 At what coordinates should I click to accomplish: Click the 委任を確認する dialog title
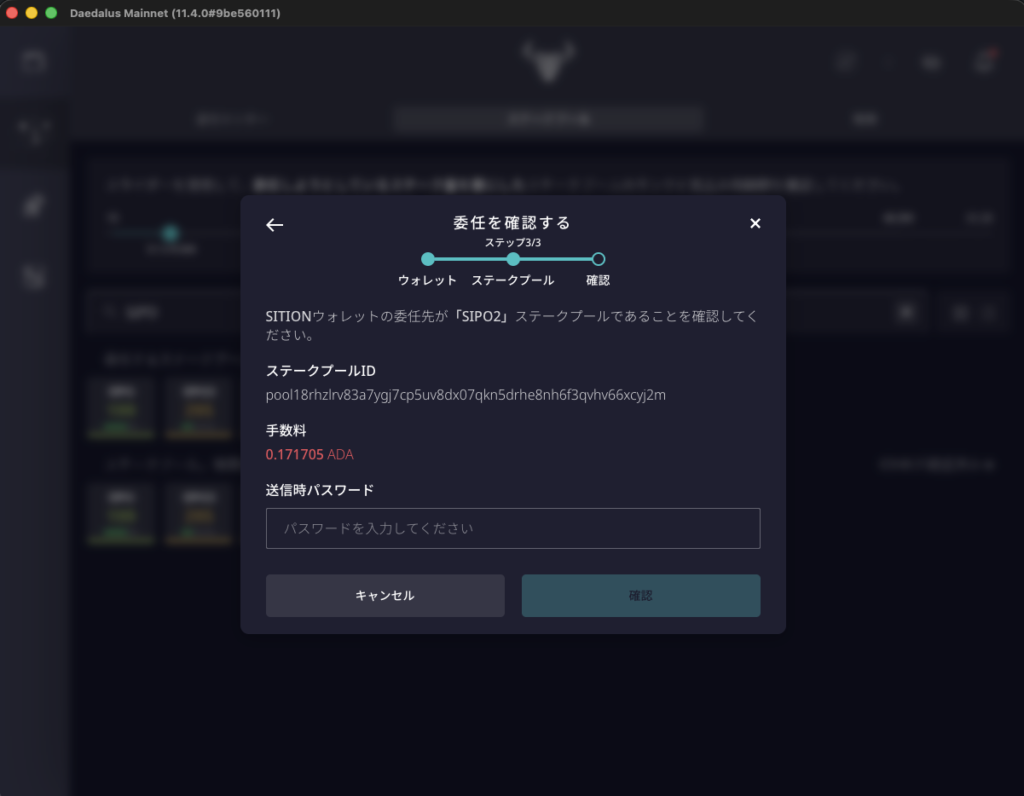click(513, 223)
